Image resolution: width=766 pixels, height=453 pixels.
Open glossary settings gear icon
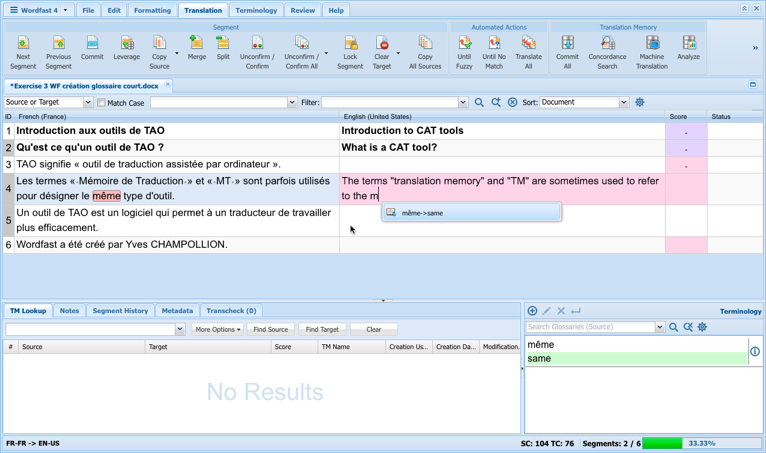(702, 327)
